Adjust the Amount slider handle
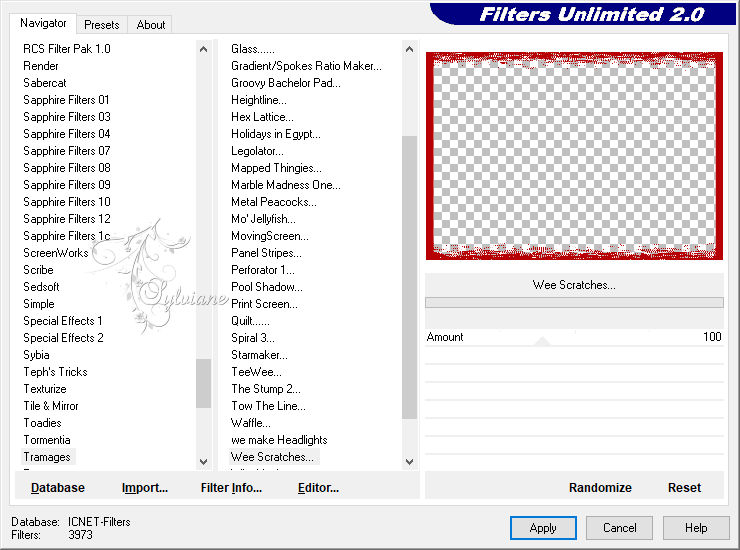 [x=542, y=341]
